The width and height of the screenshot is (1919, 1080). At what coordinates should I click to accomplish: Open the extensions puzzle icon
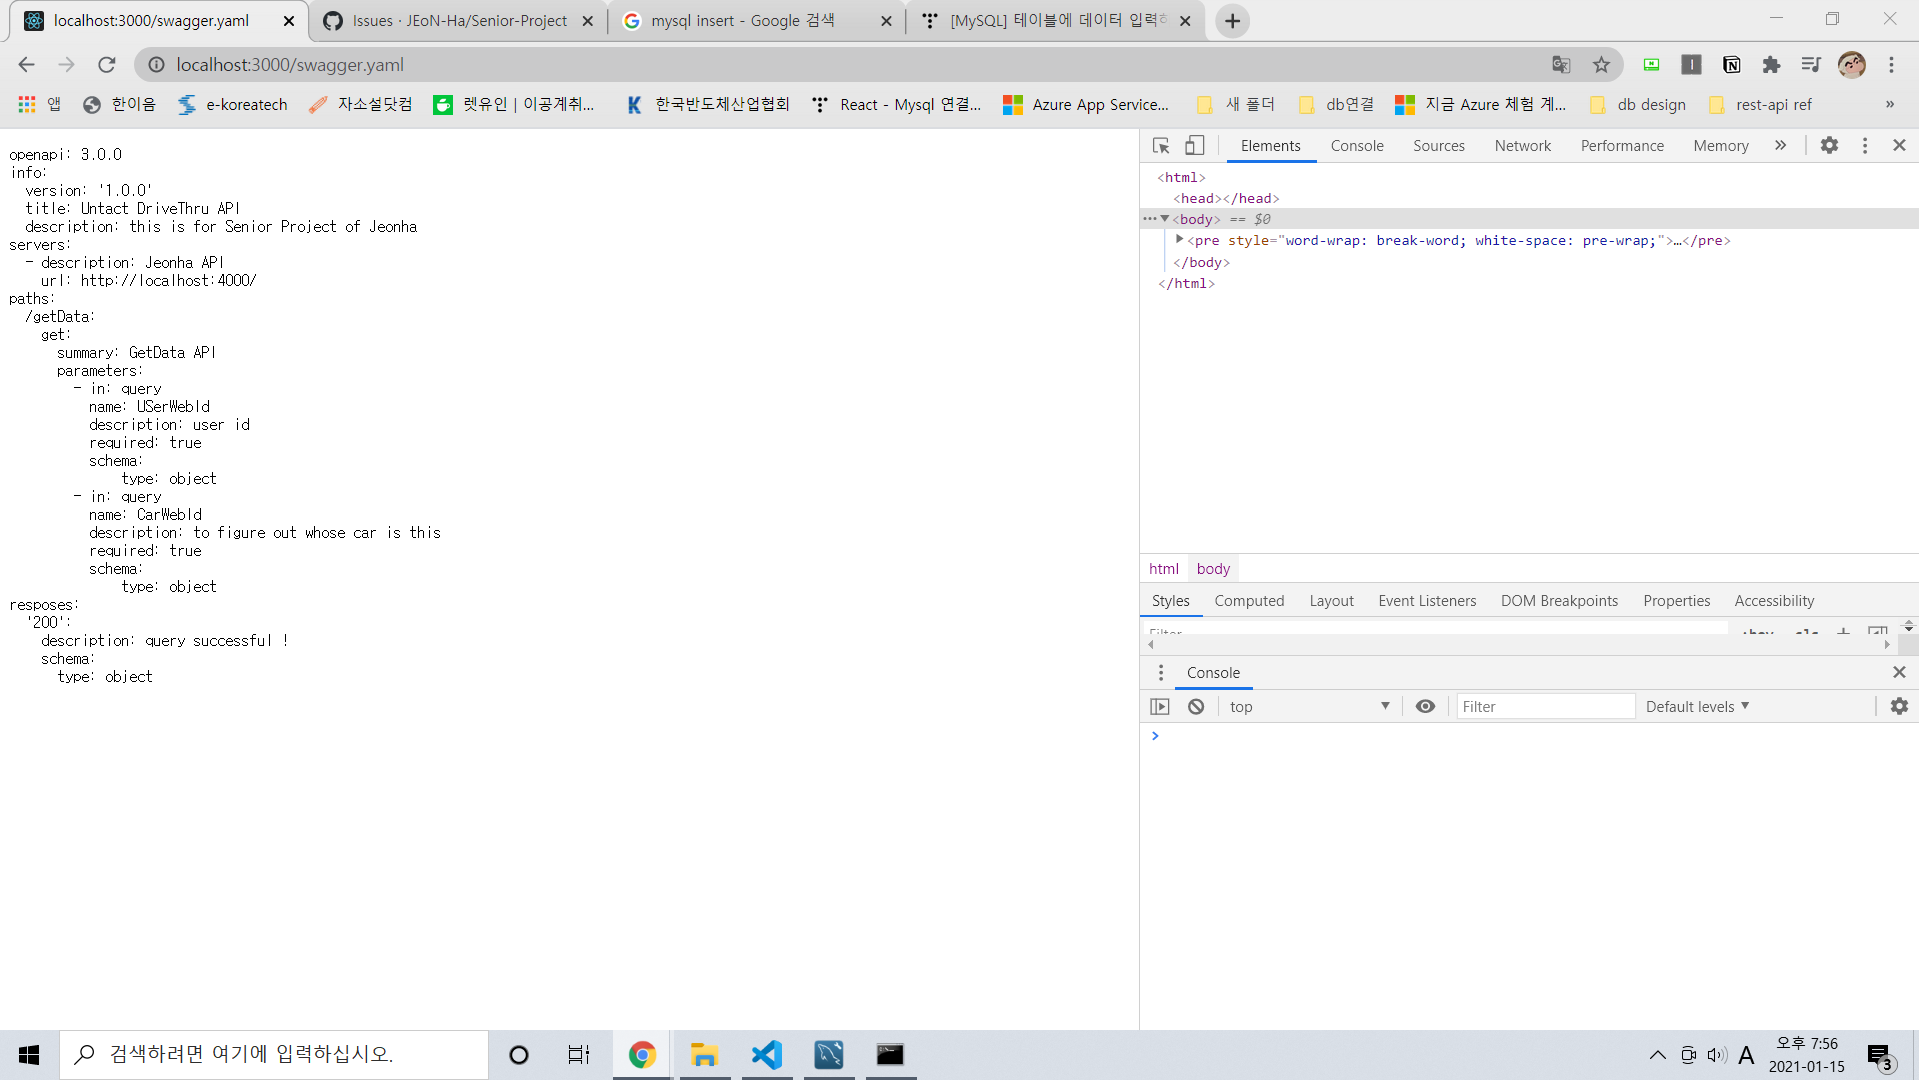pos(1771,65)
